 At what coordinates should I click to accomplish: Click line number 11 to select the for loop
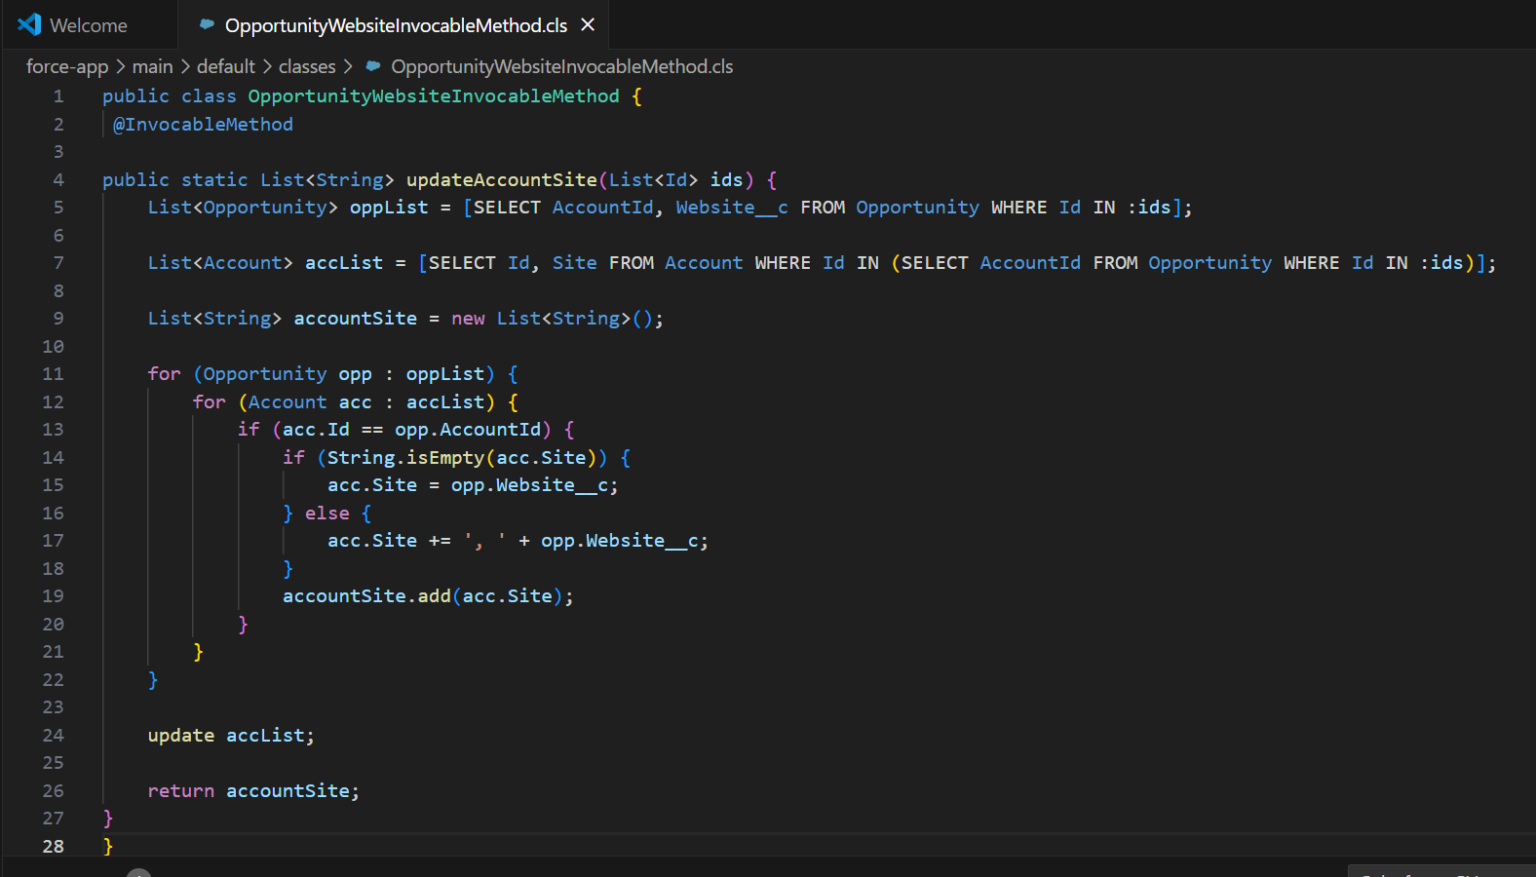[53, 373]
